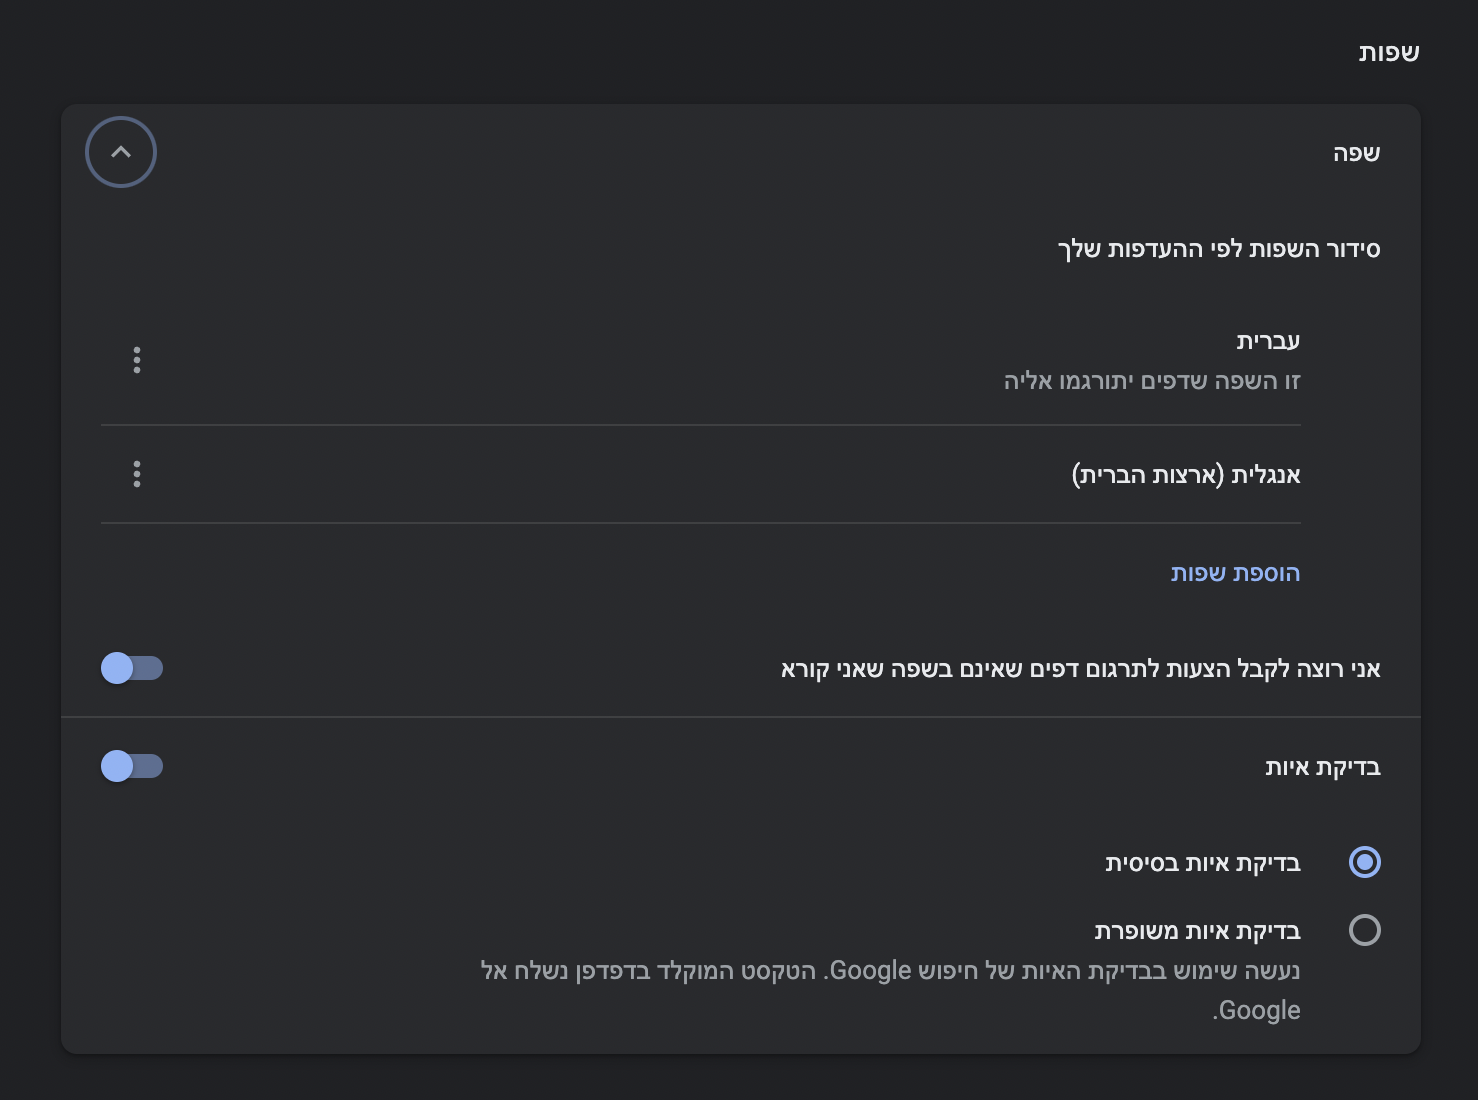Click the עברית language name
This screenshot has width=1478, height=1100.
point(1268,341)
